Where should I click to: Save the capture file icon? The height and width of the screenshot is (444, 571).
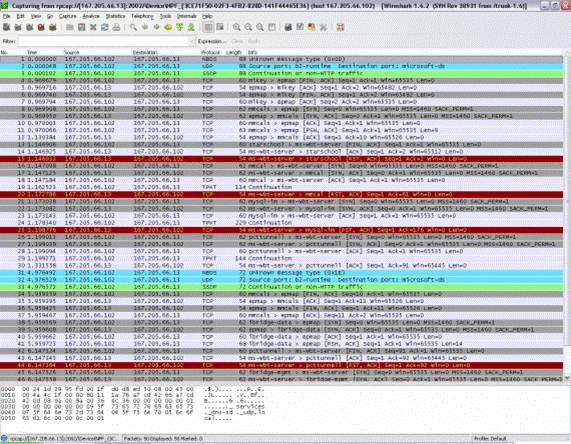pos(82,27)
